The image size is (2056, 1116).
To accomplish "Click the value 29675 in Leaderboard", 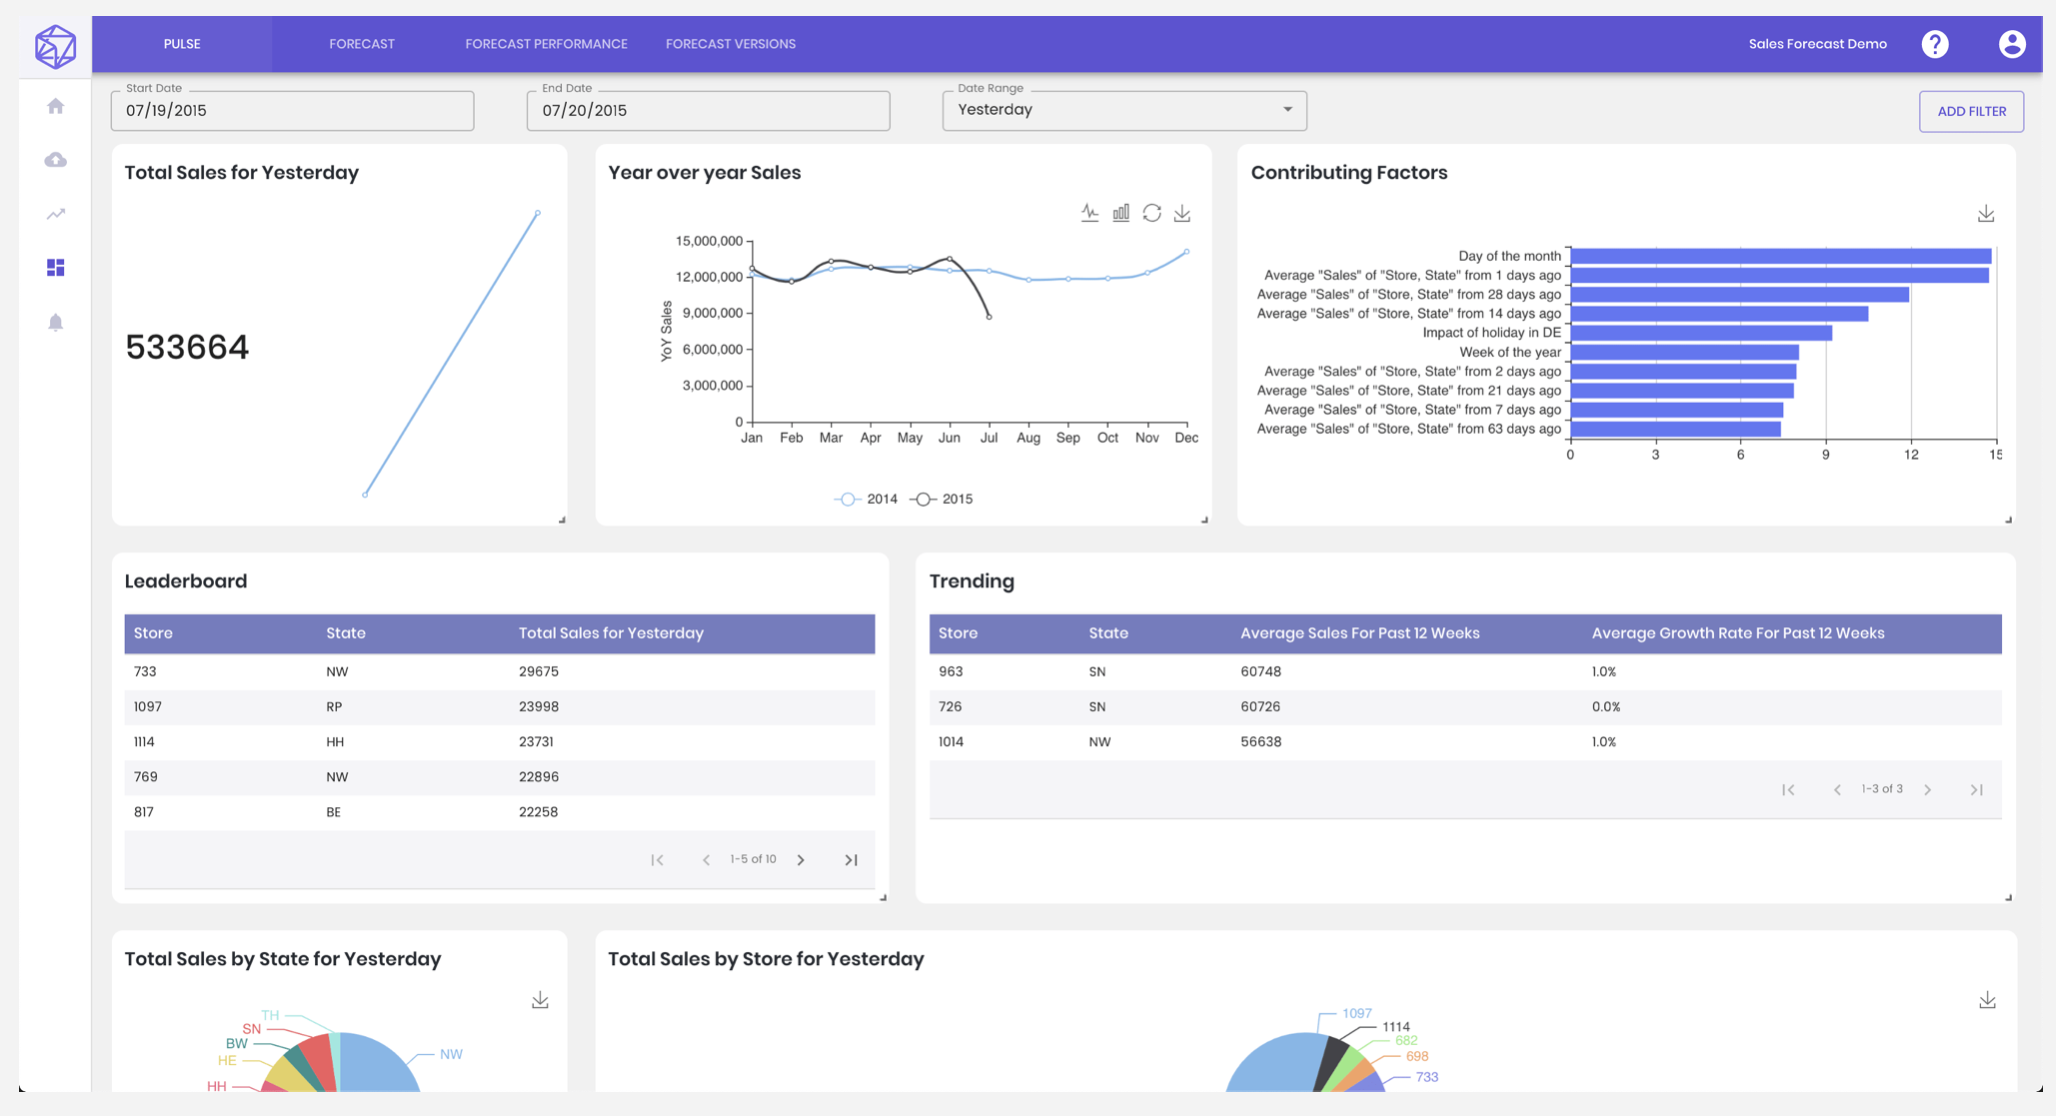I will [x=538, y=672].
